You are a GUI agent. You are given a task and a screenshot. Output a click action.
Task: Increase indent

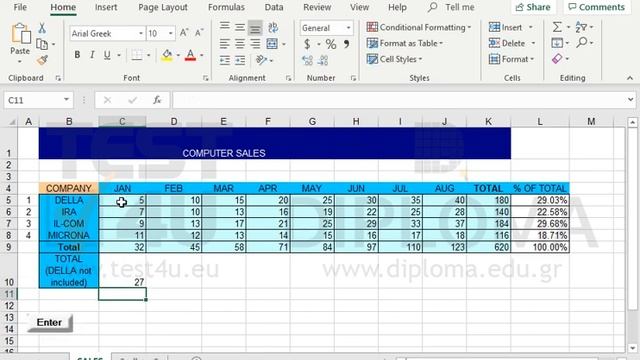(x=240, y=60)
